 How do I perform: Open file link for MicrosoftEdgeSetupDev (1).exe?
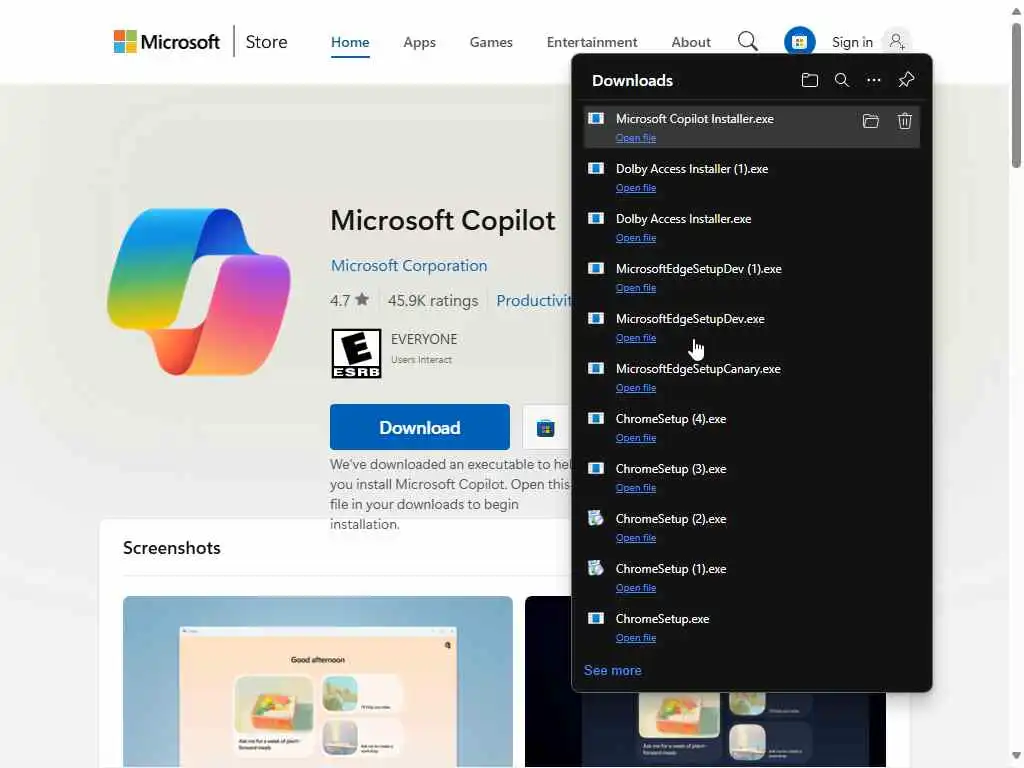tap(635, 288)
